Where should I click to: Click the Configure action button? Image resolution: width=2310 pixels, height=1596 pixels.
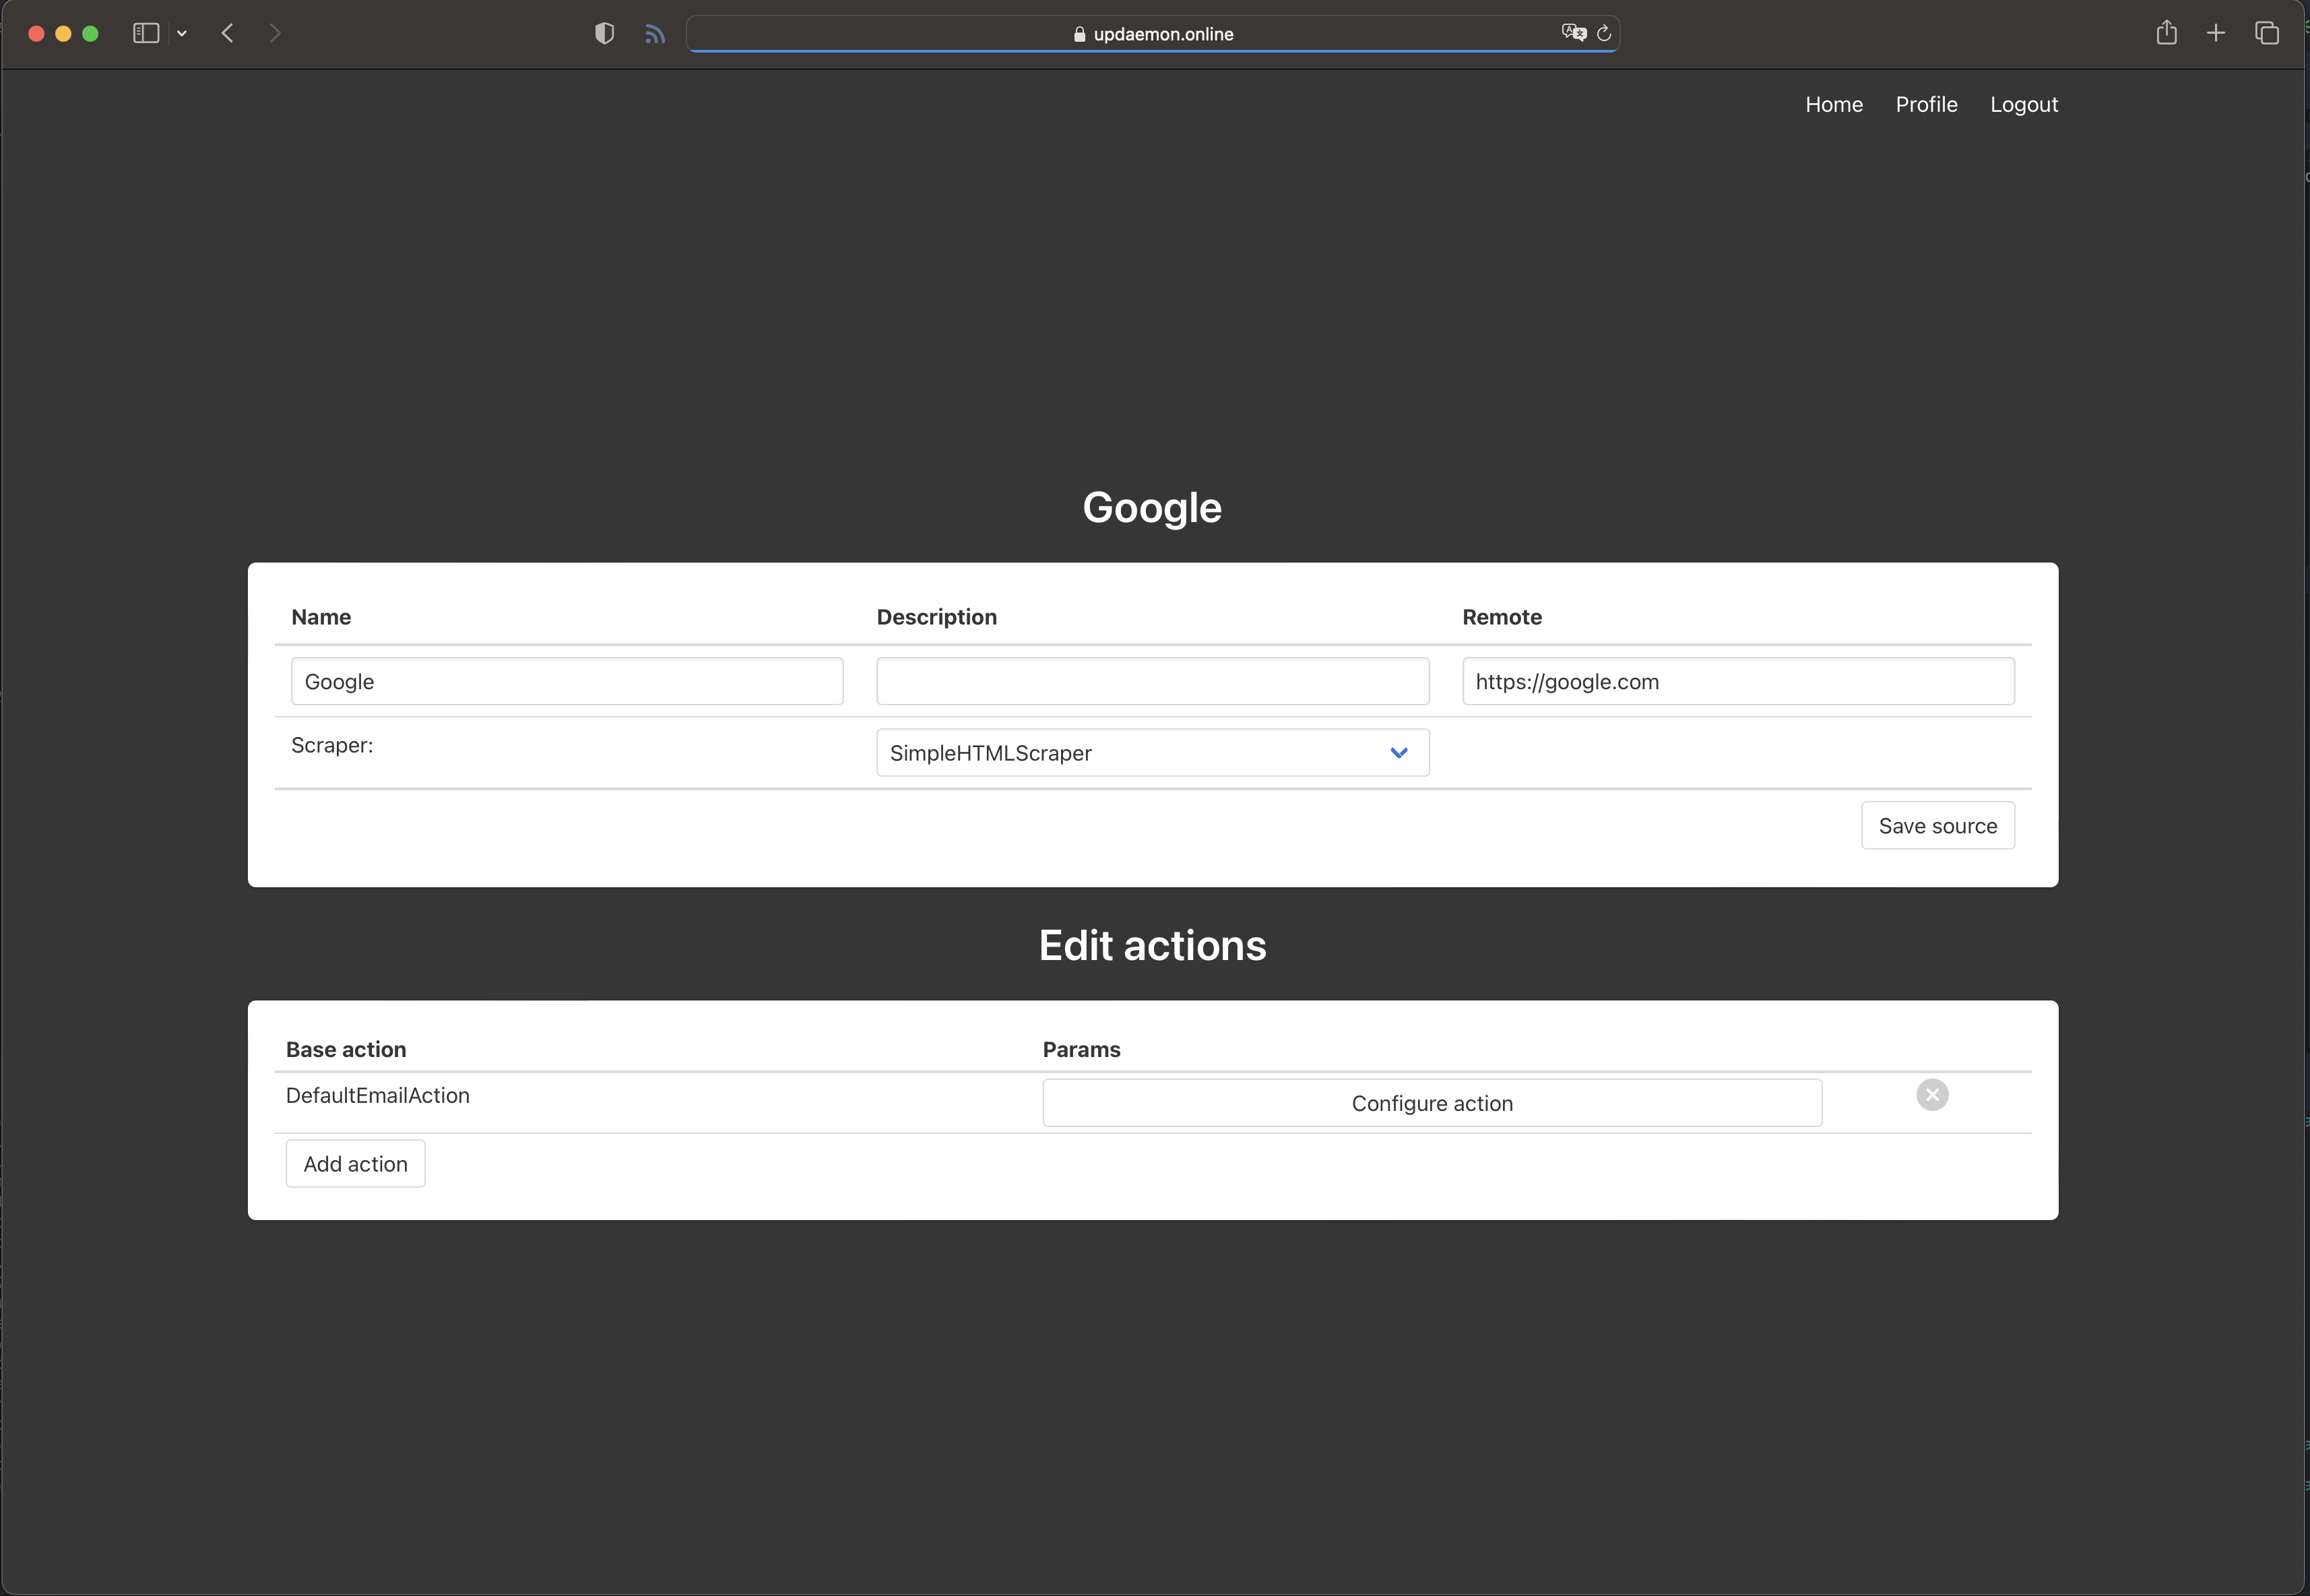pyautogui.click(x=1432, y=1103)
